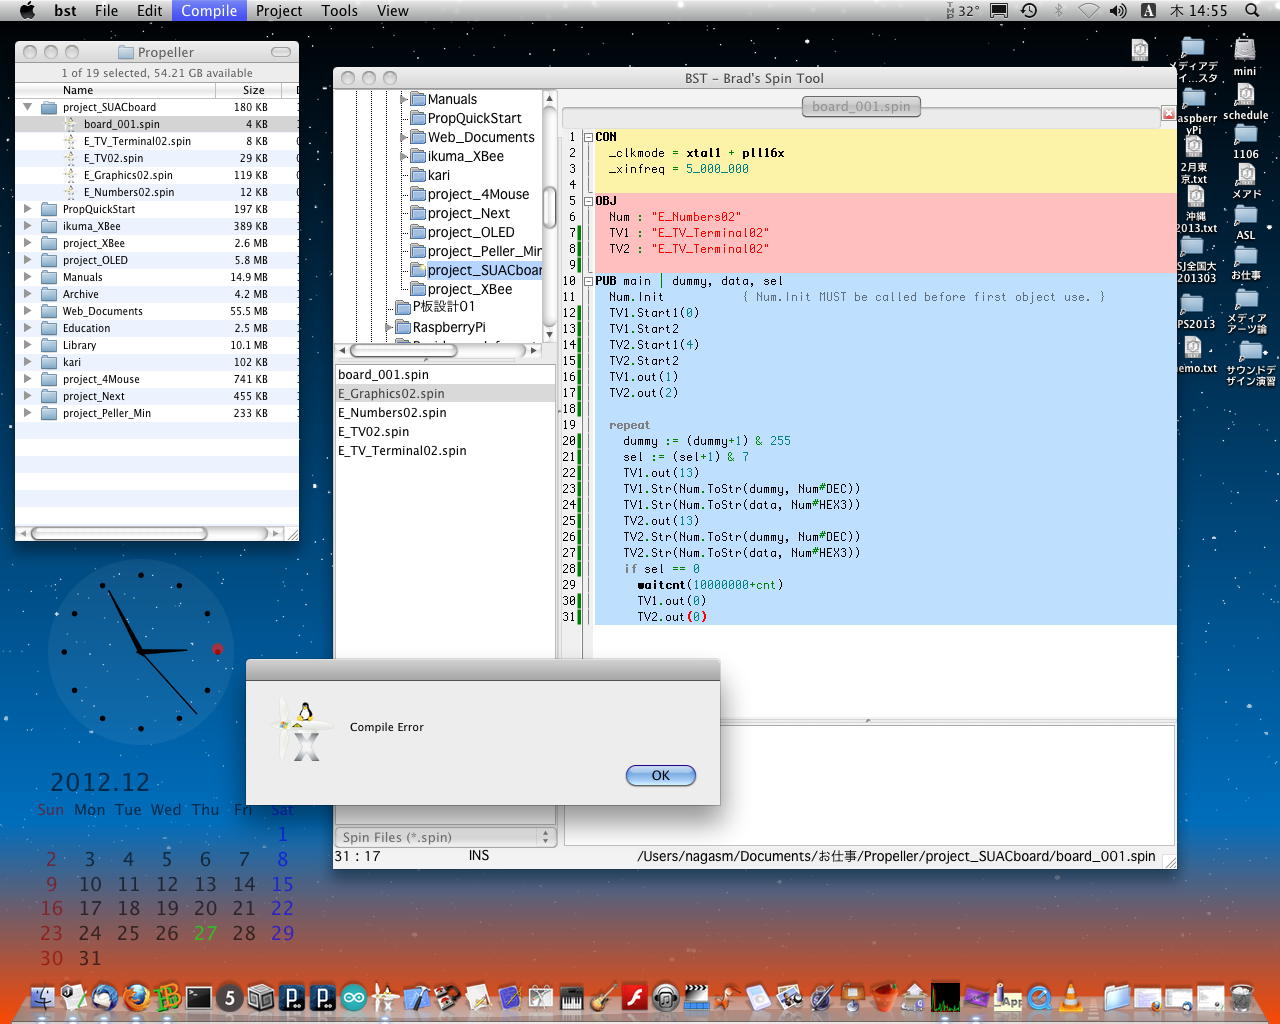
Task: Launch Terminal from the Dock
Action: pyautogui.click(x=199, y=997)
